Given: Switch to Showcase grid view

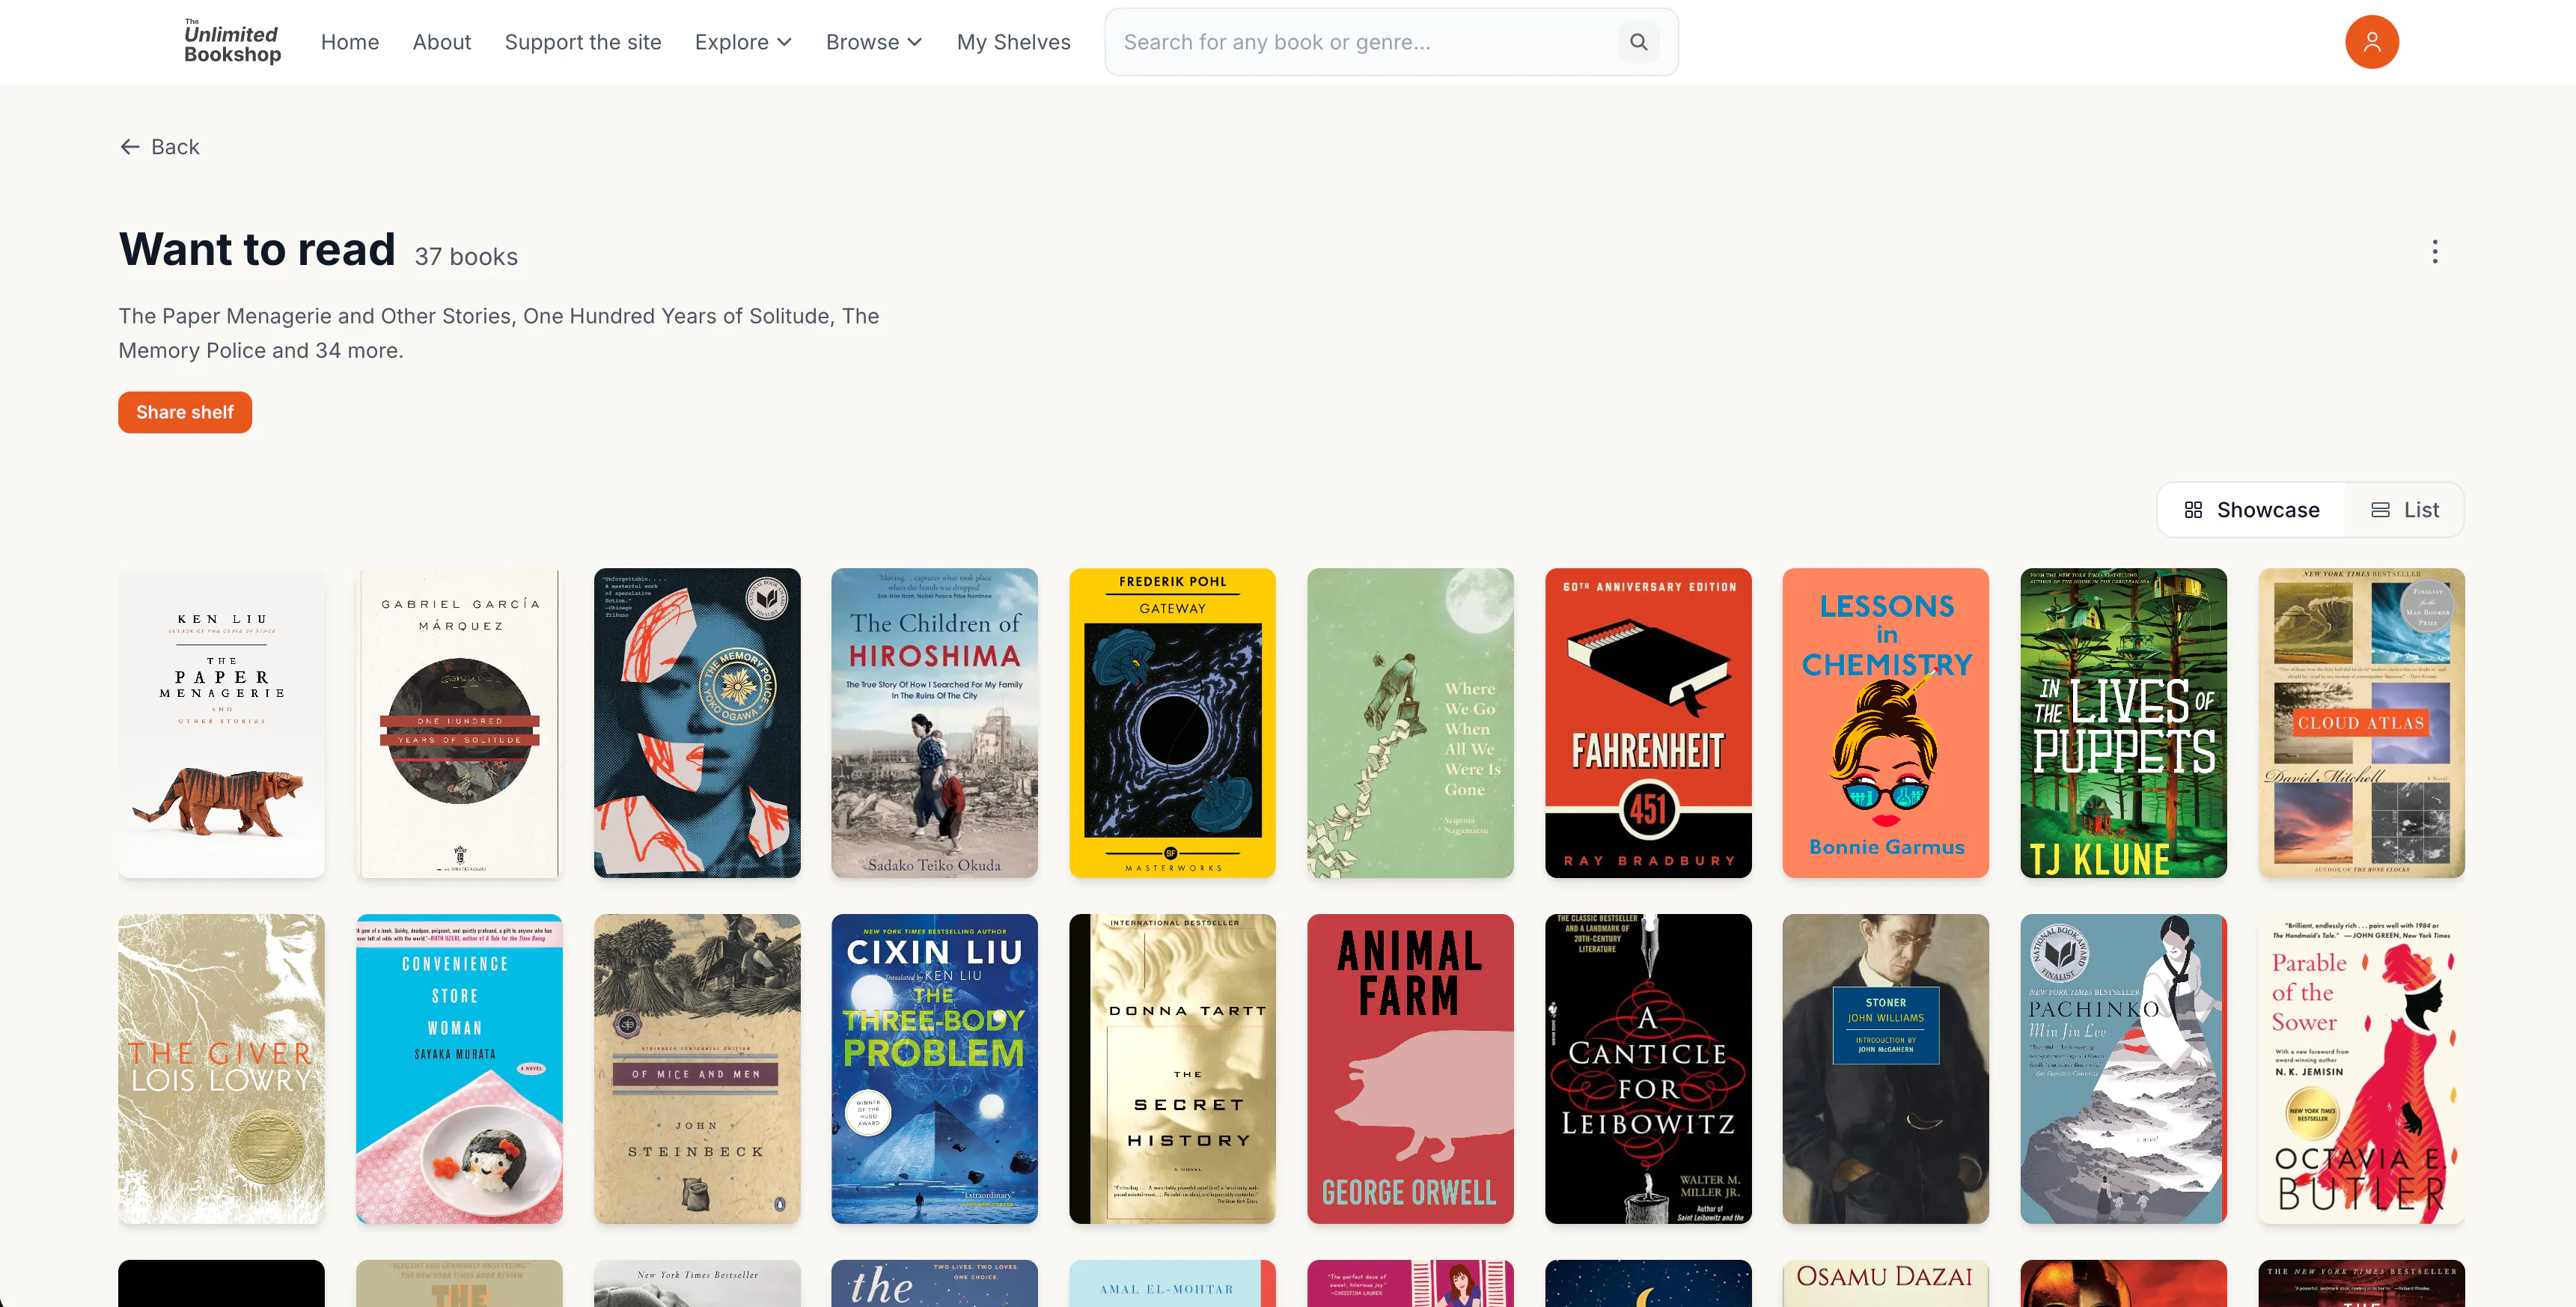Looking at the screenshot, I should [x=2252, y=510].
